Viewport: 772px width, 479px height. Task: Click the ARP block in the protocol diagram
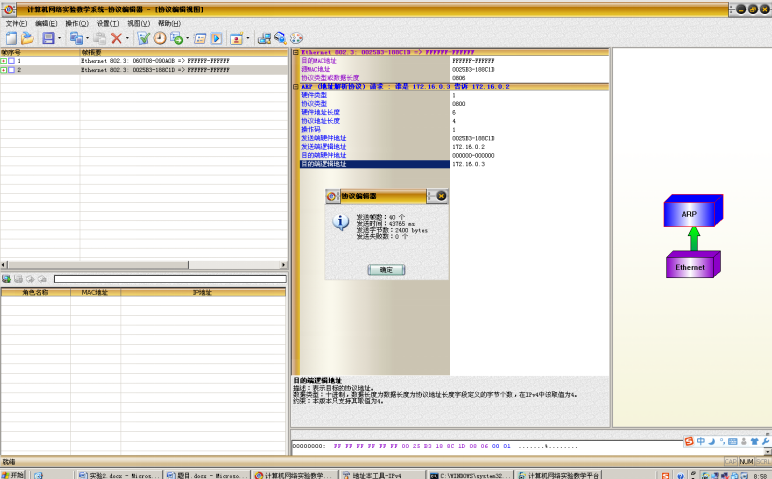point(693,211)
